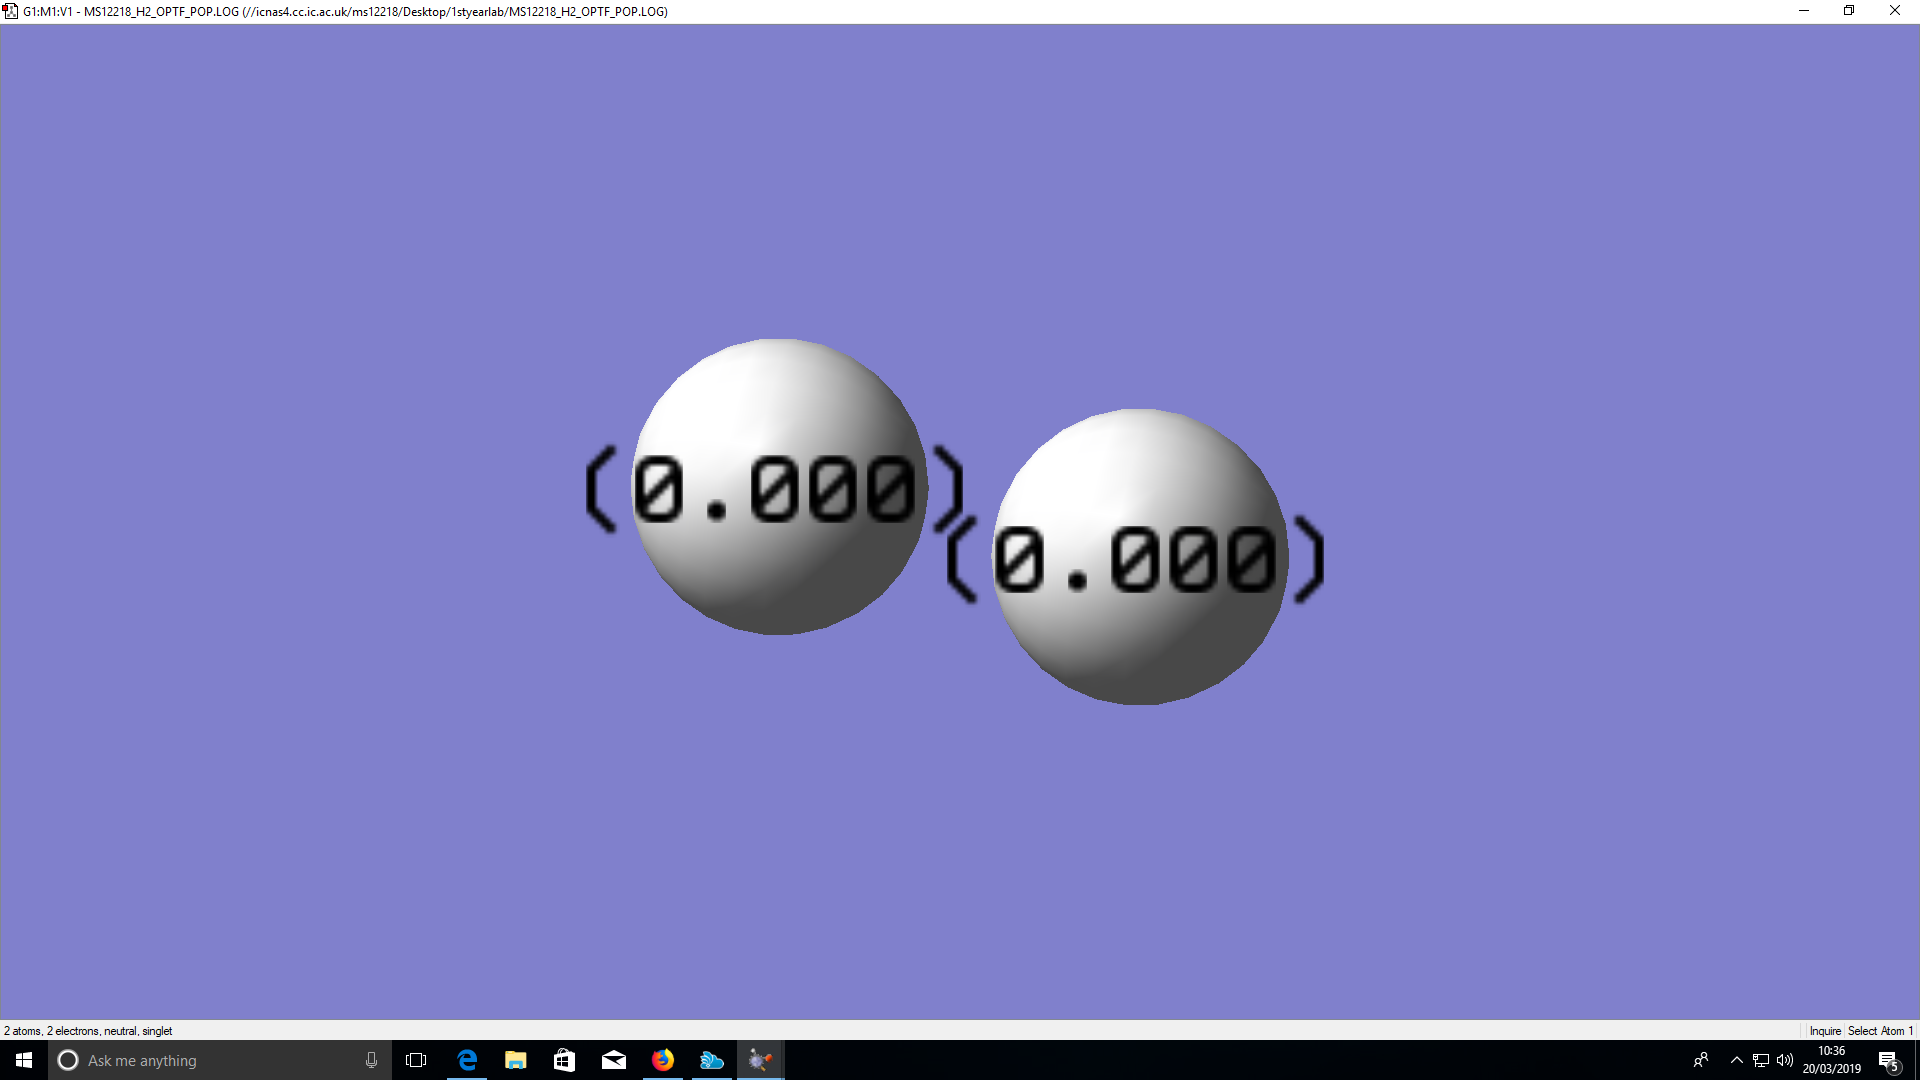
Task: Open the clock showing 10:36
Action: [x=1831, y=1060]
